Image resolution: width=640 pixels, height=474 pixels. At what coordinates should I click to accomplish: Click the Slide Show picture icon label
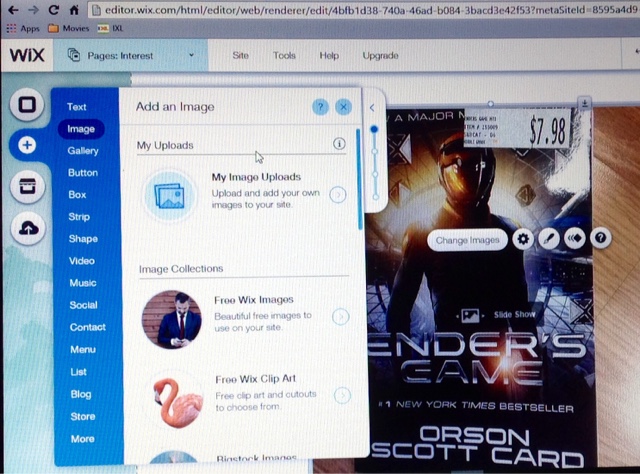click(470, 316)
